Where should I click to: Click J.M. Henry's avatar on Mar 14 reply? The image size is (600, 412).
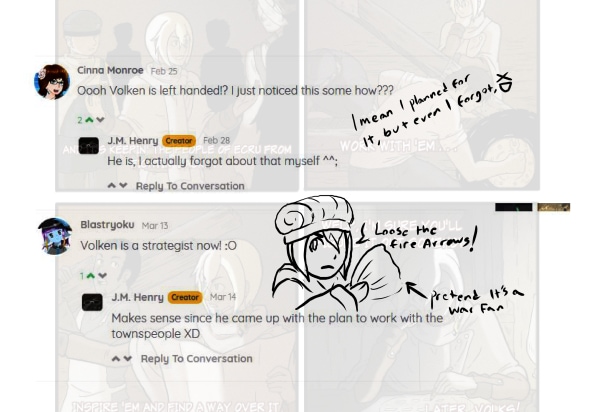coord(92,302)
